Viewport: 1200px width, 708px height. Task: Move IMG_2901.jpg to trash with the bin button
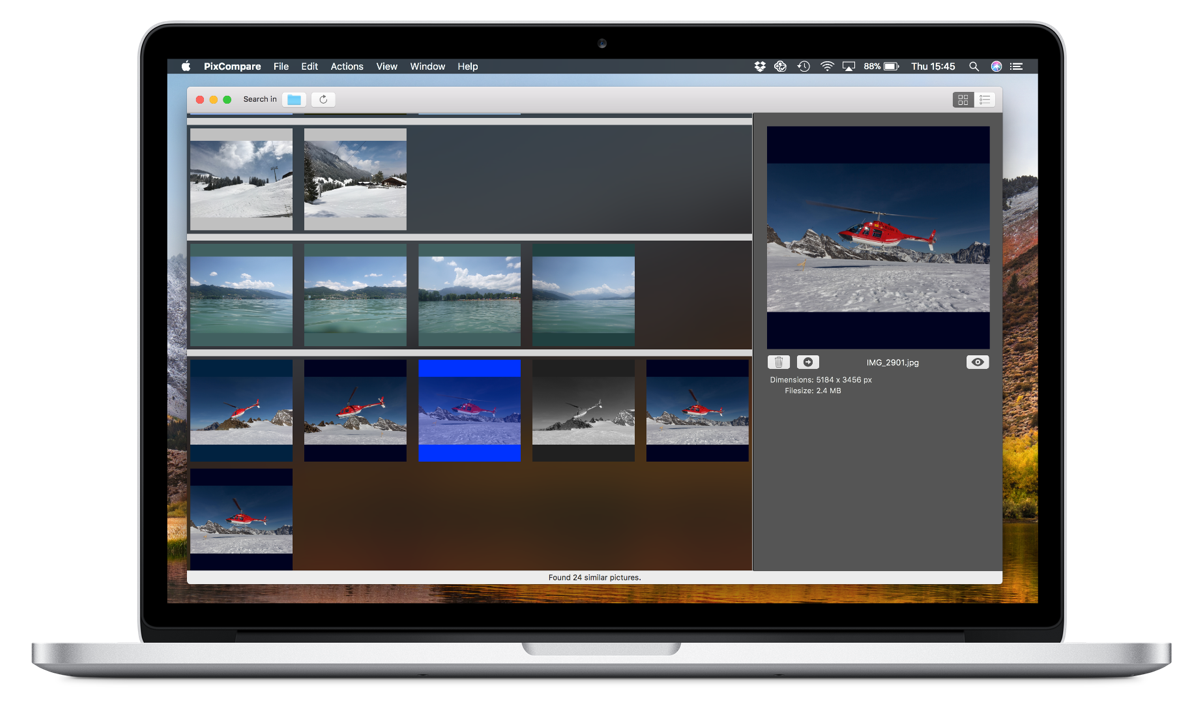click(779, 362)
